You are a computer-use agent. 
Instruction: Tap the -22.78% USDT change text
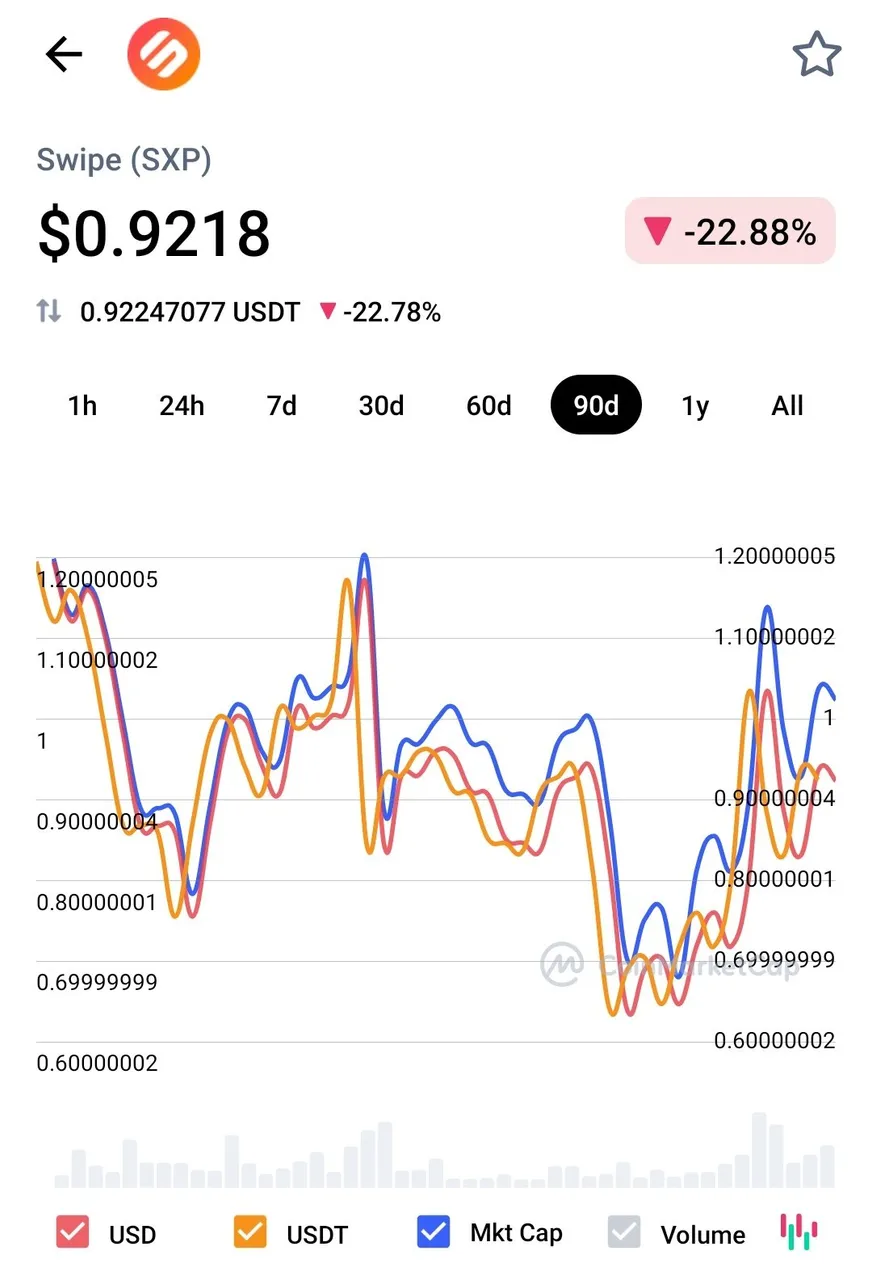point(380,312)
